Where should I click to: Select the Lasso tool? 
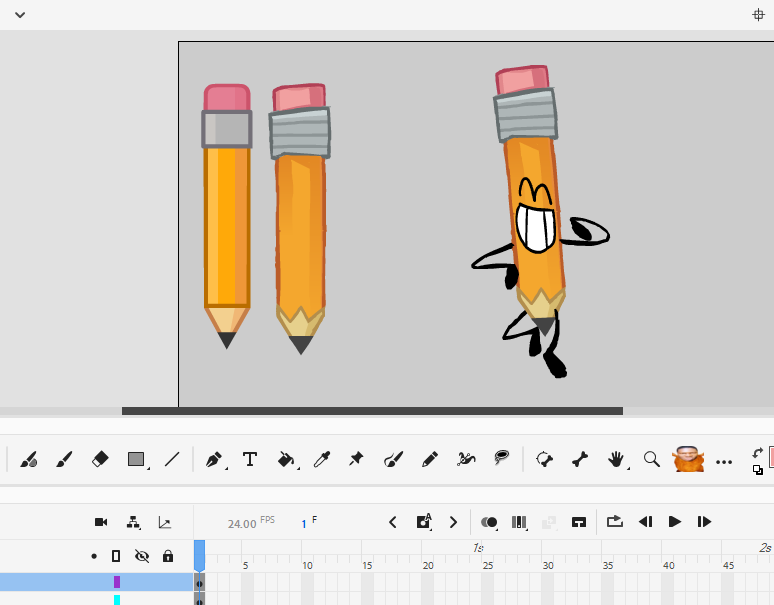click(502, 458)
